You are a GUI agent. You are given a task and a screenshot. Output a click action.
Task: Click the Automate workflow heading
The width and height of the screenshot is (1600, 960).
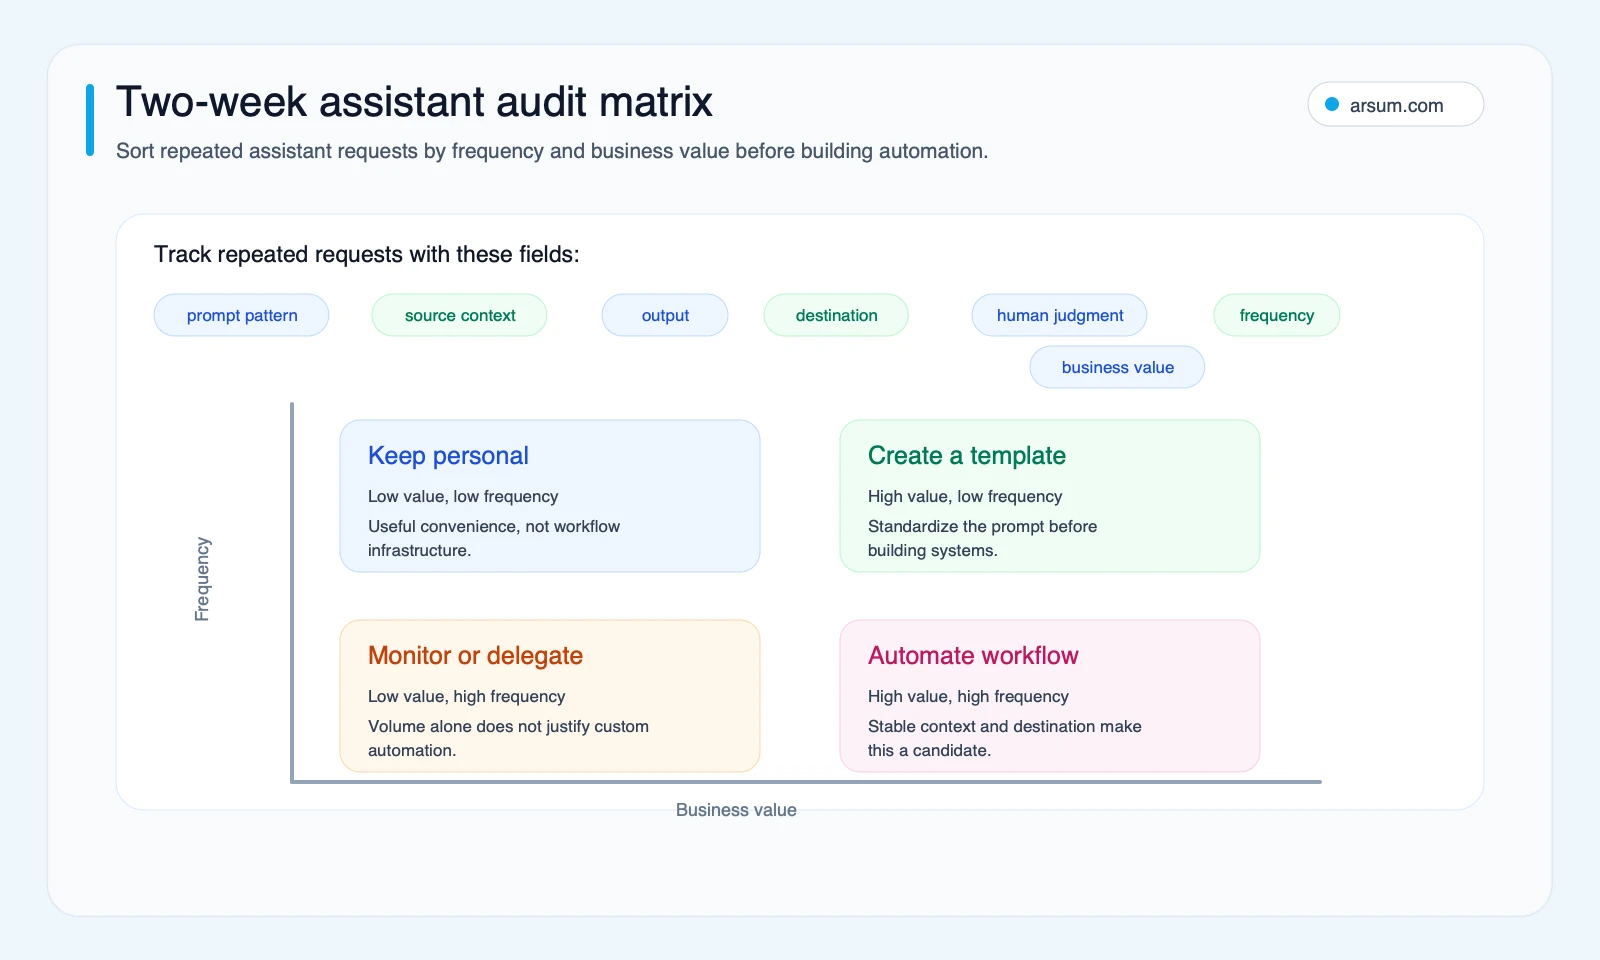[973, 656]
